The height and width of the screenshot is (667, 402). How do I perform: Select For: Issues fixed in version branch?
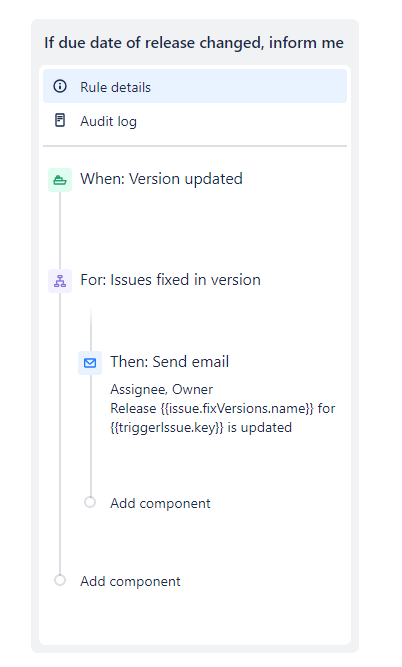pos(171,280)
